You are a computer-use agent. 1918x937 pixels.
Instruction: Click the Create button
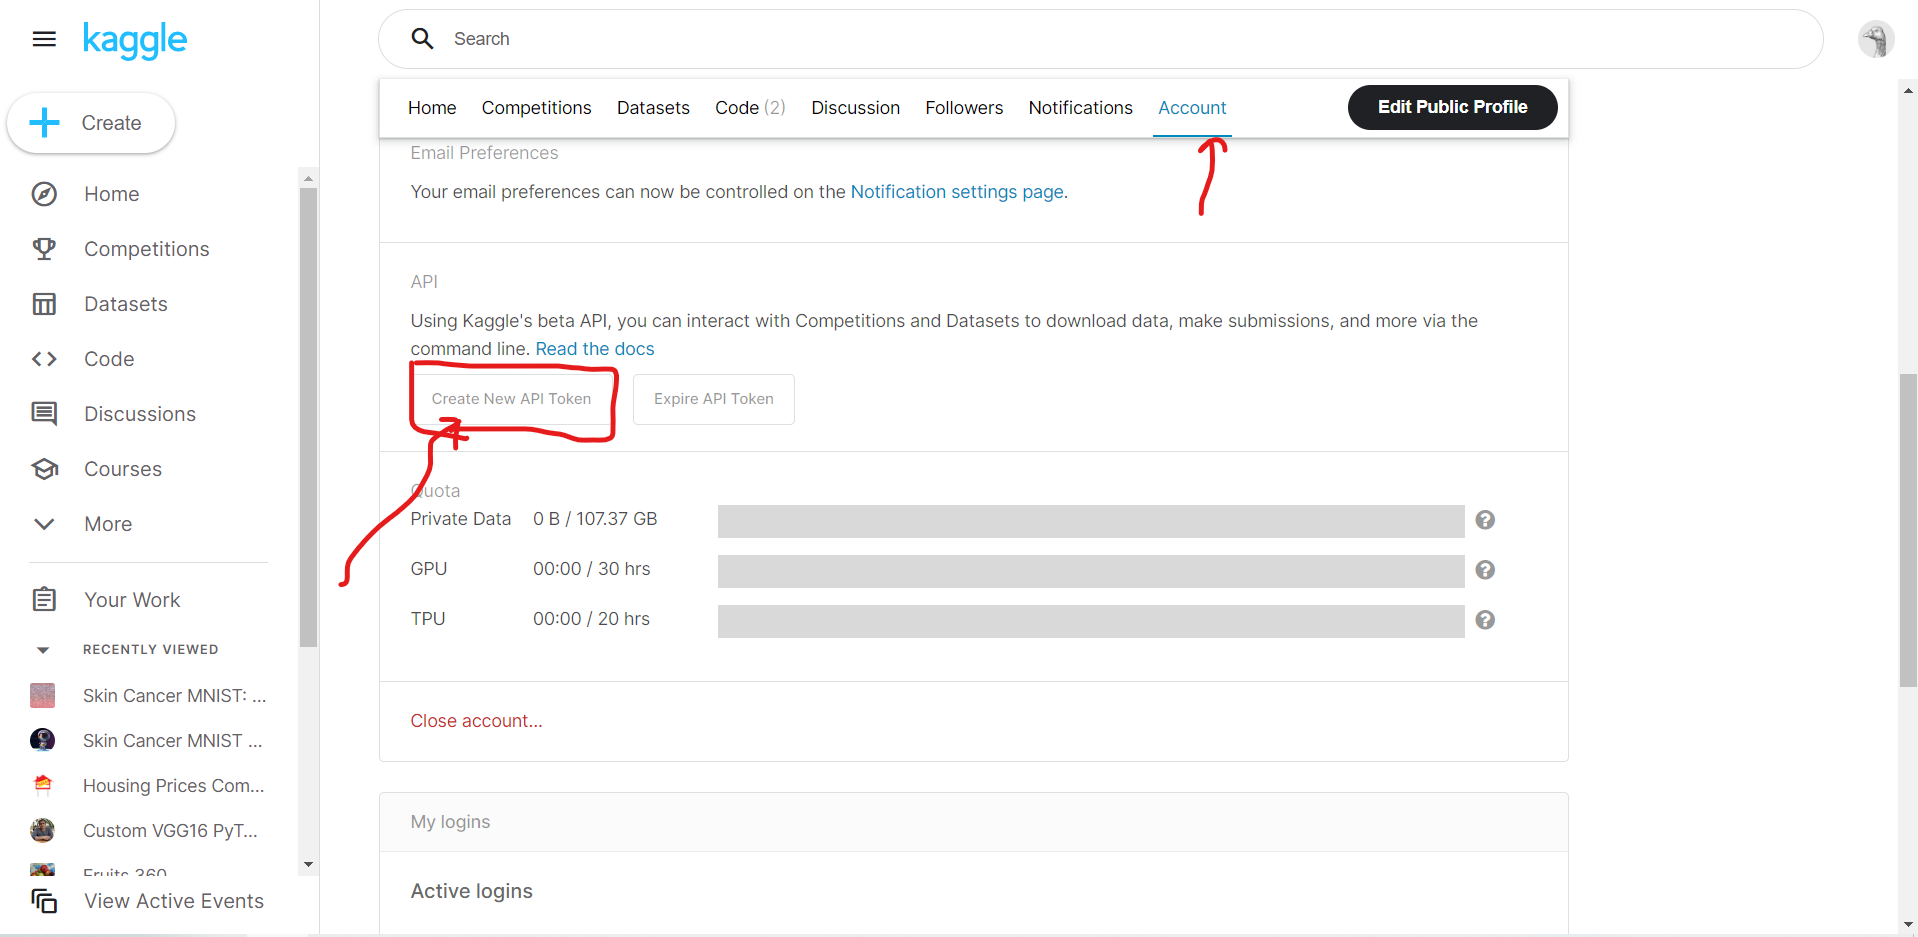coord(91,123)
